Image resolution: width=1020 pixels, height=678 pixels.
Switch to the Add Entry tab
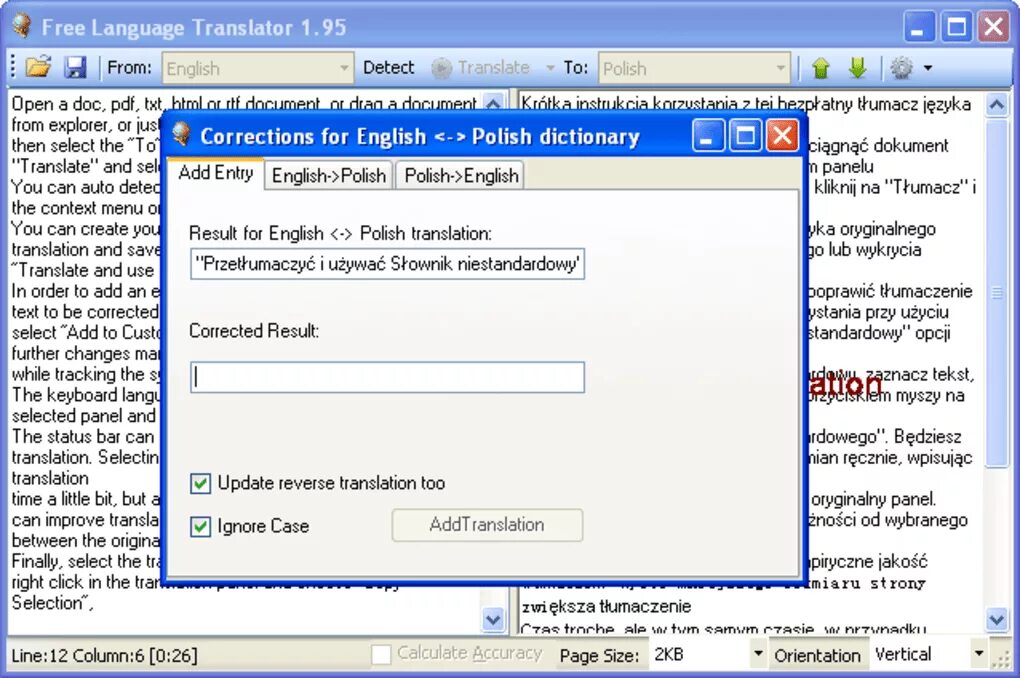216,173
